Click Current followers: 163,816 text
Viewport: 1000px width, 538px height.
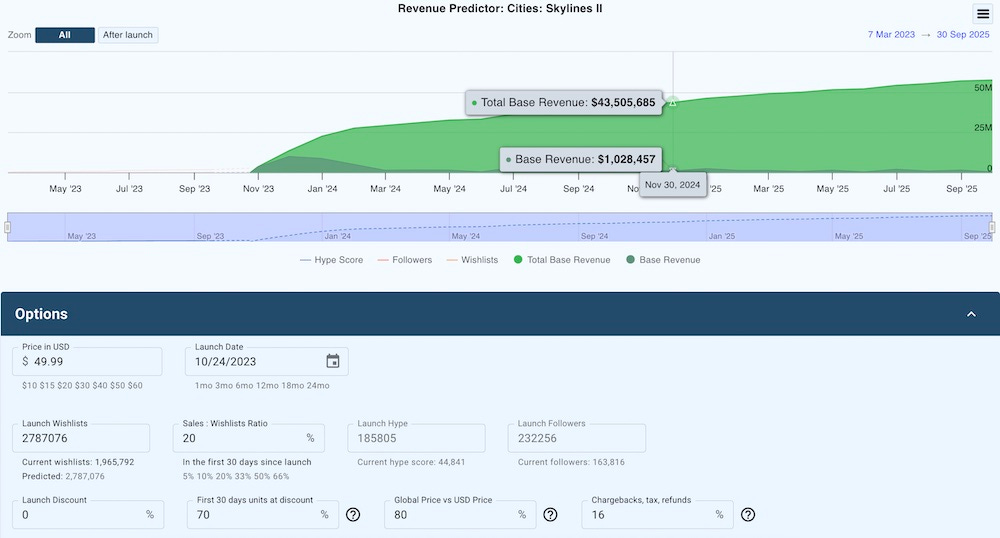(x=571, y=462)
